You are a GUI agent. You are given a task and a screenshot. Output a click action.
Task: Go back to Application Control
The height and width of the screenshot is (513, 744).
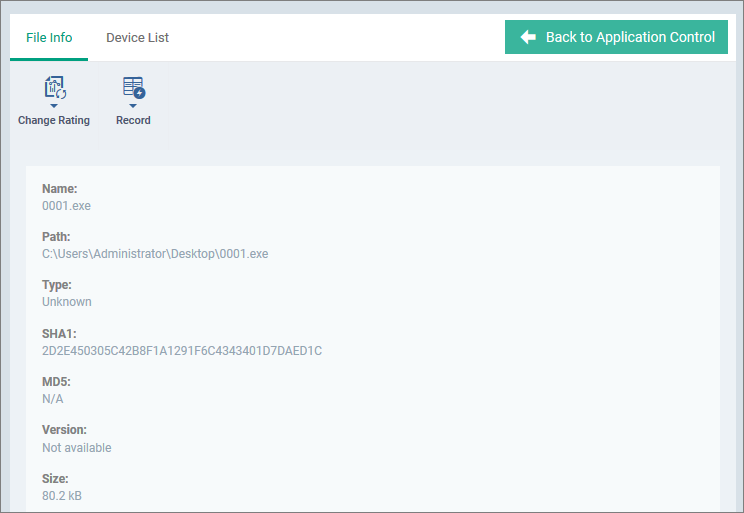pyautogui.click(x=616, y=37)
